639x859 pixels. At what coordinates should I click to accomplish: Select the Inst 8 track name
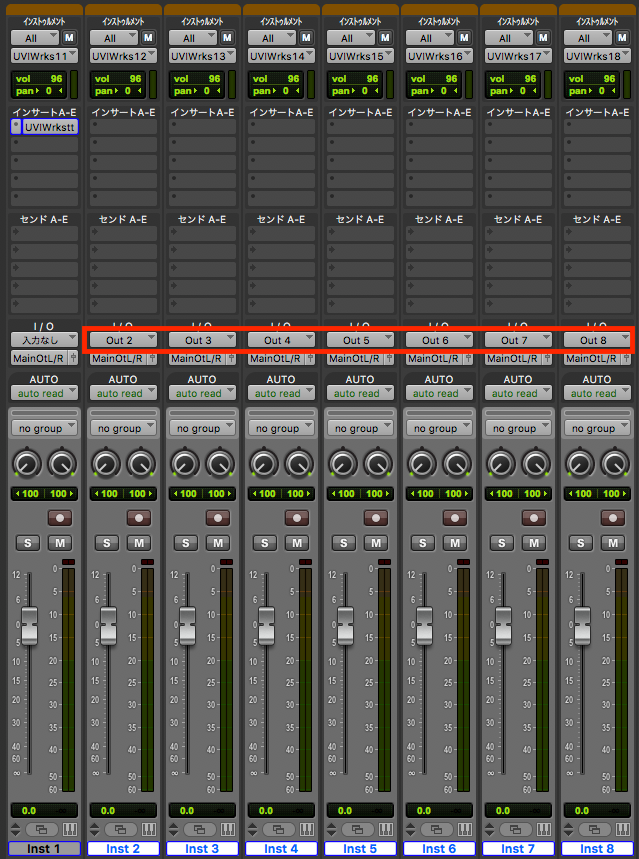pos(597,849)
